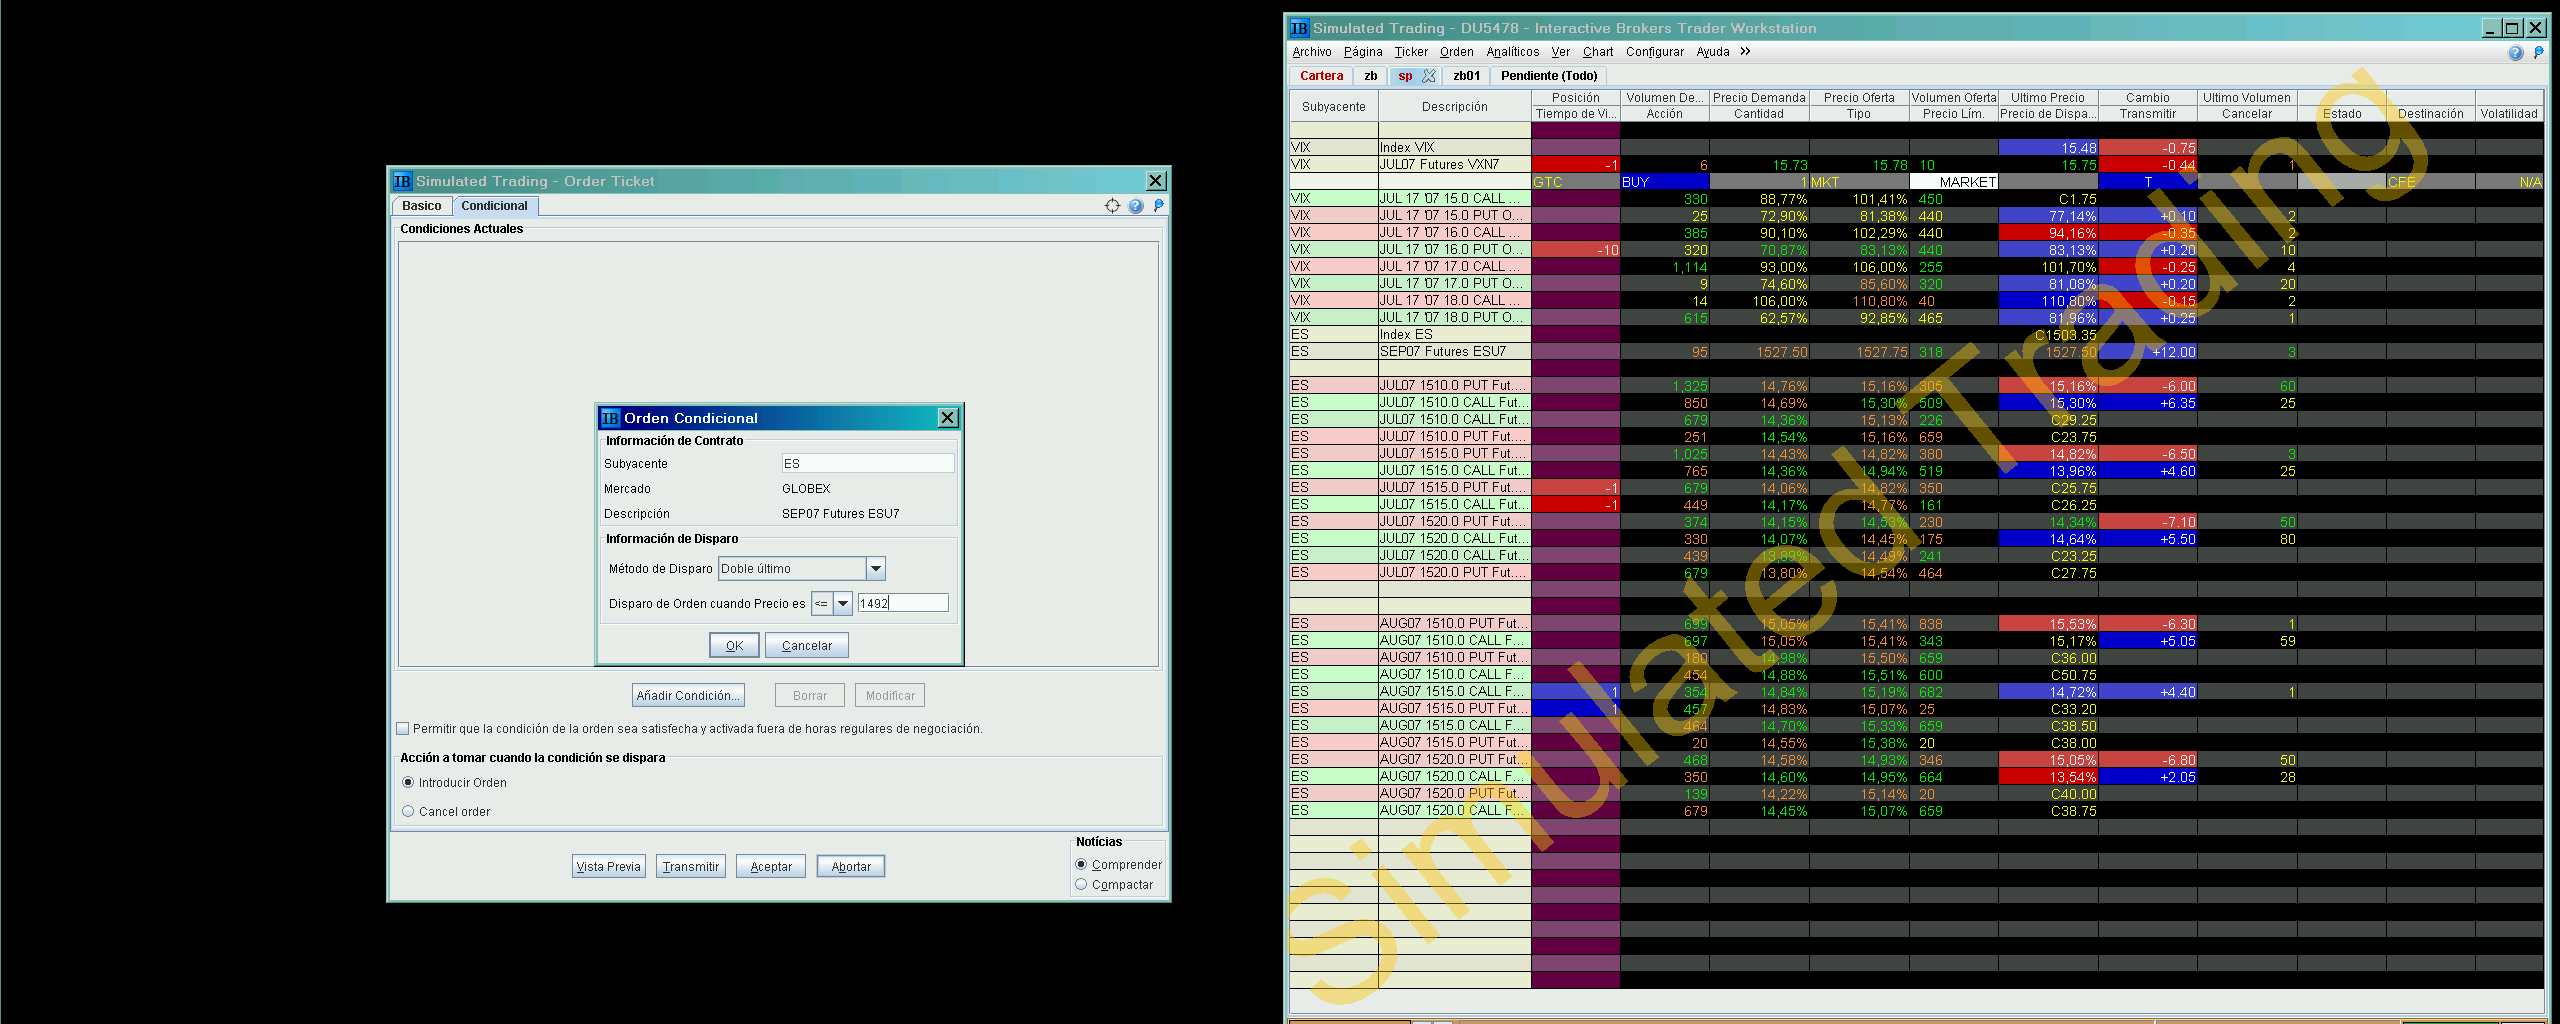
Task: Click the MKT order type cell
Action: pos(1859,182)
